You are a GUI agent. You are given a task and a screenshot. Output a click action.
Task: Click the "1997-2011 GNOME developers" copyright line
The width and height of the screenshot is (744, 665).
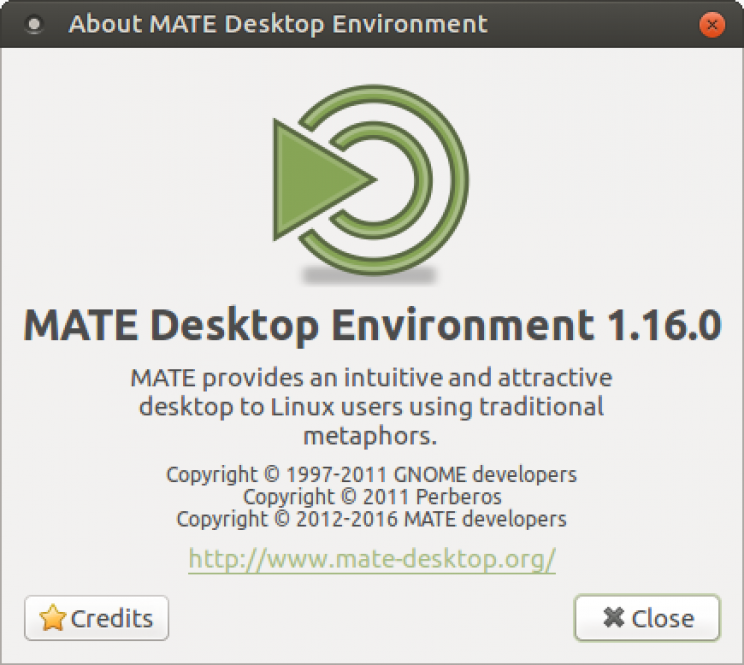(372, 475)
